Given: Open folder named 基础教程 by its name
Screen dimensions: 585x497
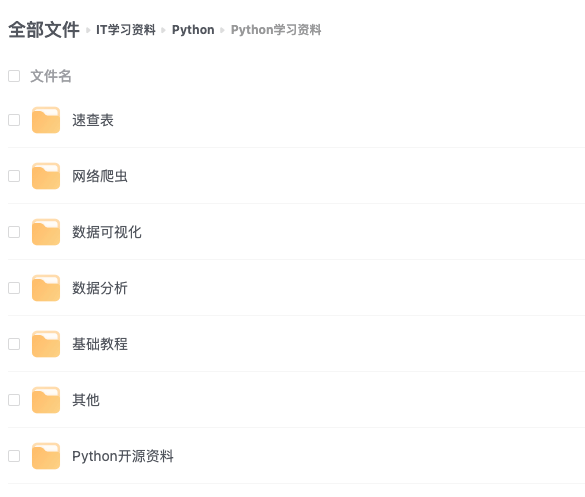Looking at the screenshot, I should [100, 344].
